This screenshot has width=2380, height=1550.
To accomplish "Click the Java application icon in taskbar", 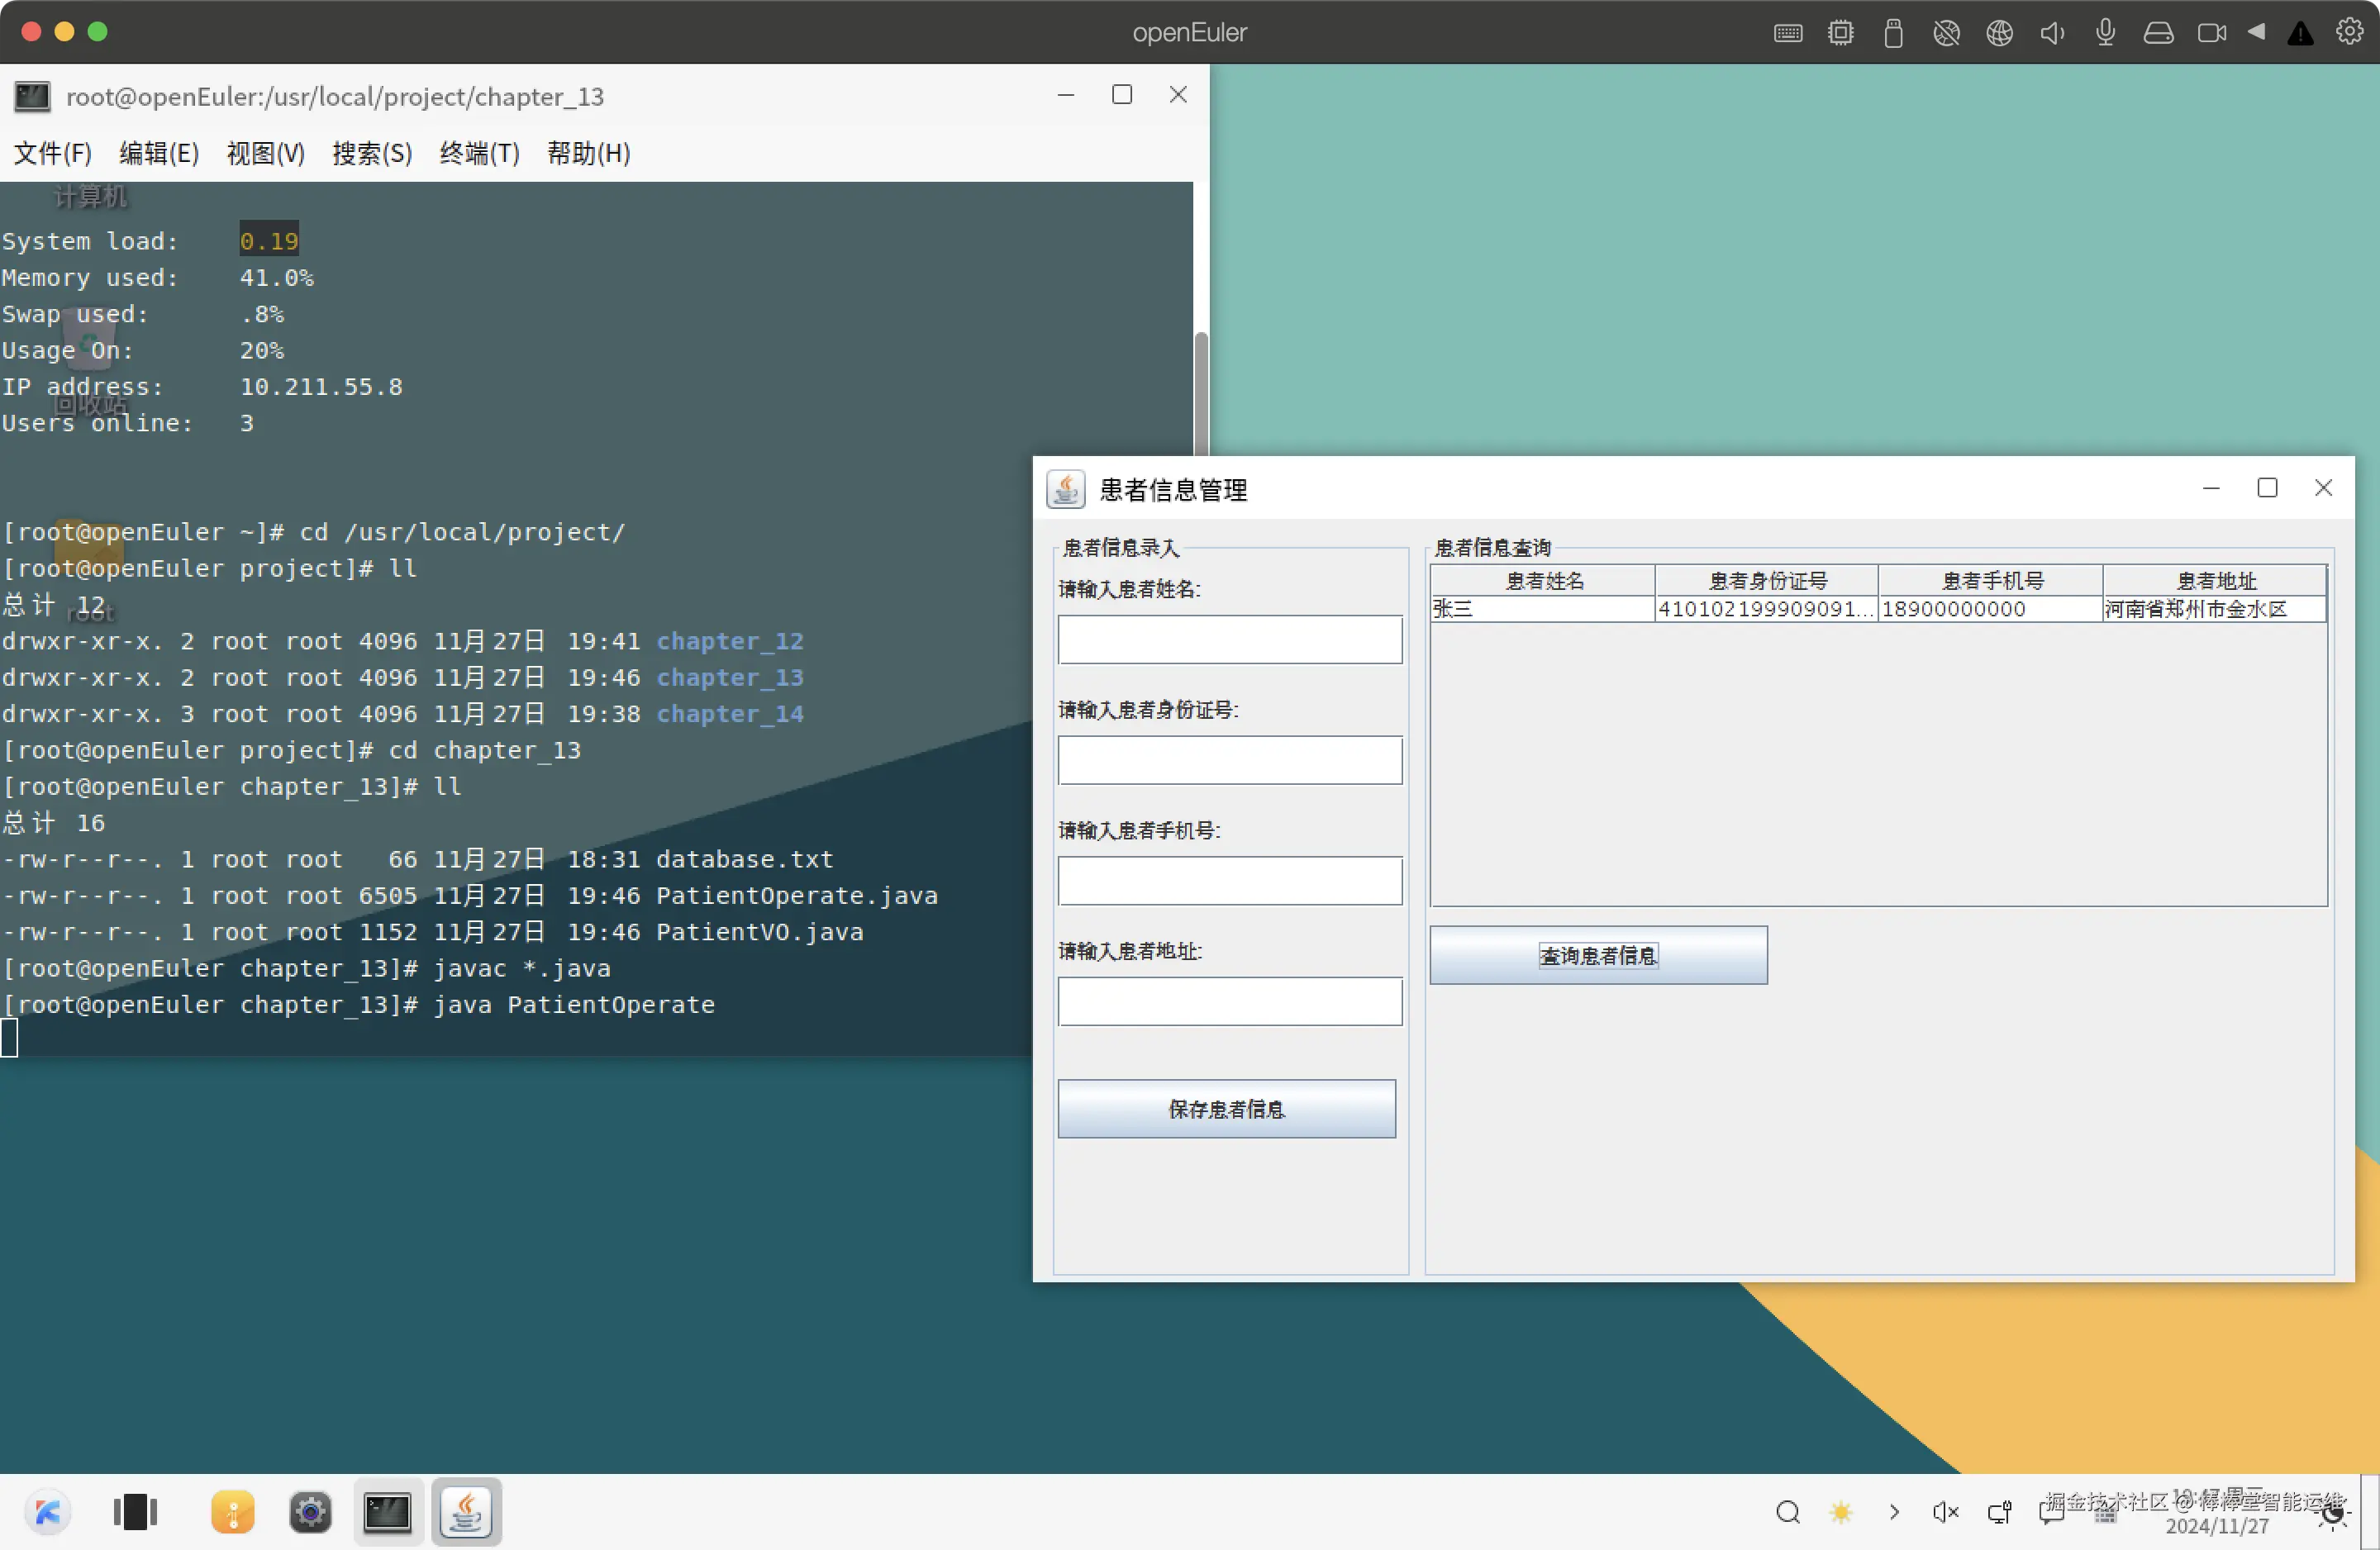I will point(466,1512).
